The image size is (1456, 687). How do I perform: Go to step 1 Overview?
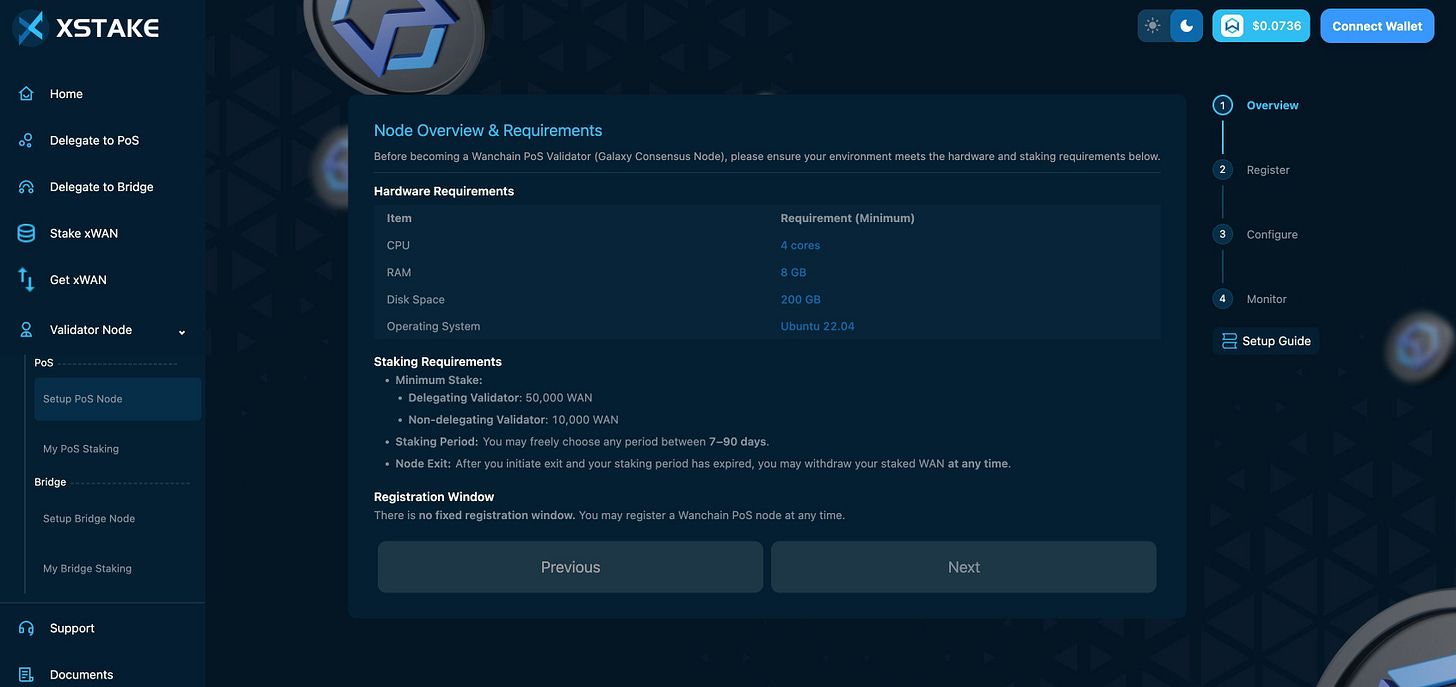coord(1272,105)
